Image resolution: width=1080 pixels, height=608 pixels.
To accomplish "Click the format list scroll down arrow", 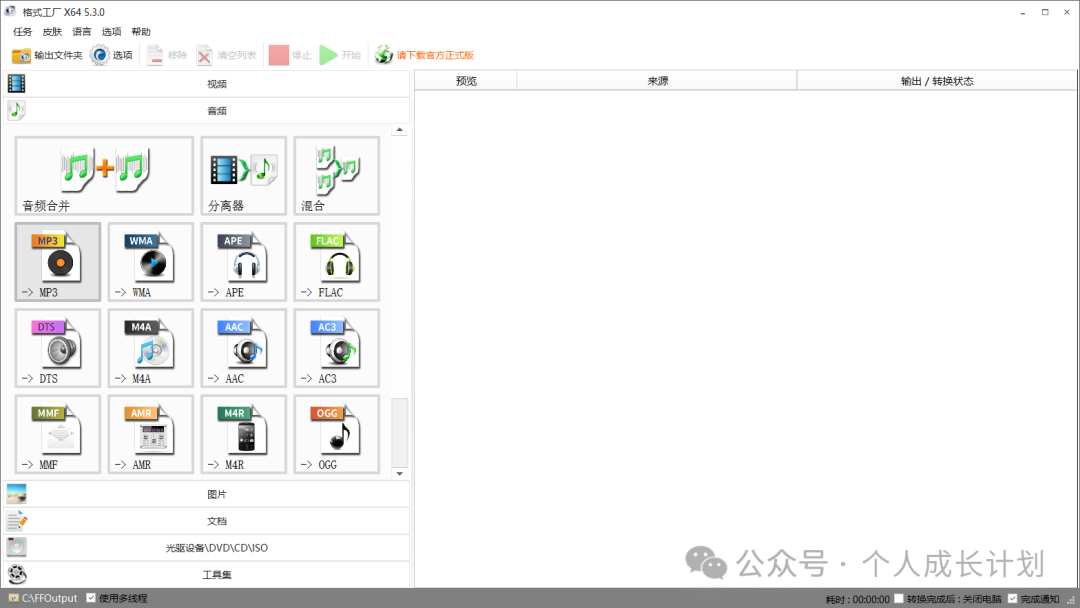I will point(399,474).
